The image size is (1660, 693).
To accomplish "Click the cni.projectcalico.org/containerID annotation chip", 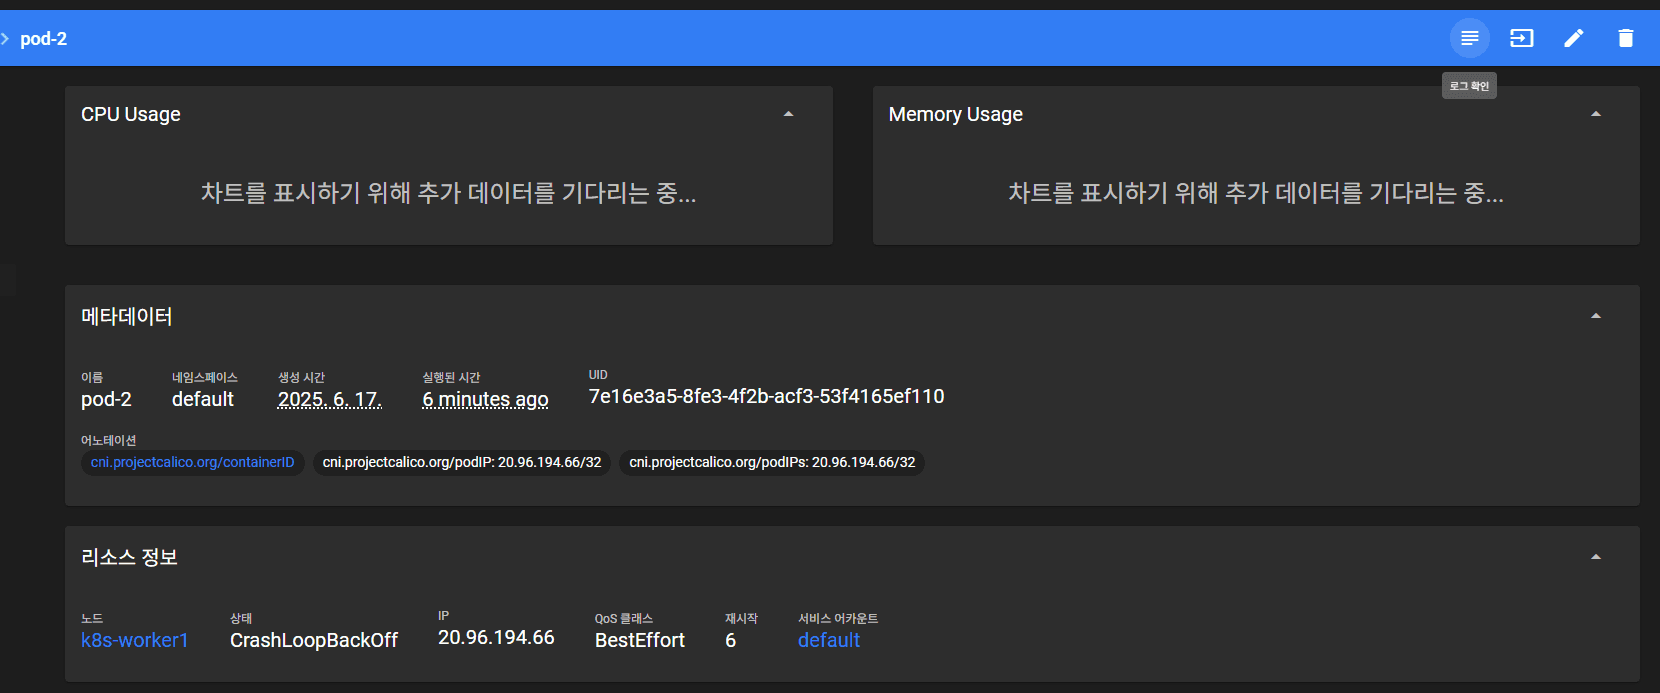I will pos(192,462).
